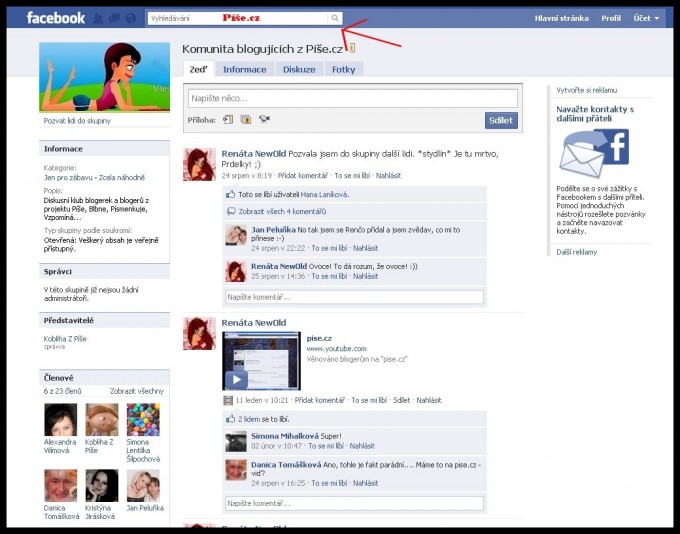
Task: Click the search magnifier button
Action: coord(335,18)
